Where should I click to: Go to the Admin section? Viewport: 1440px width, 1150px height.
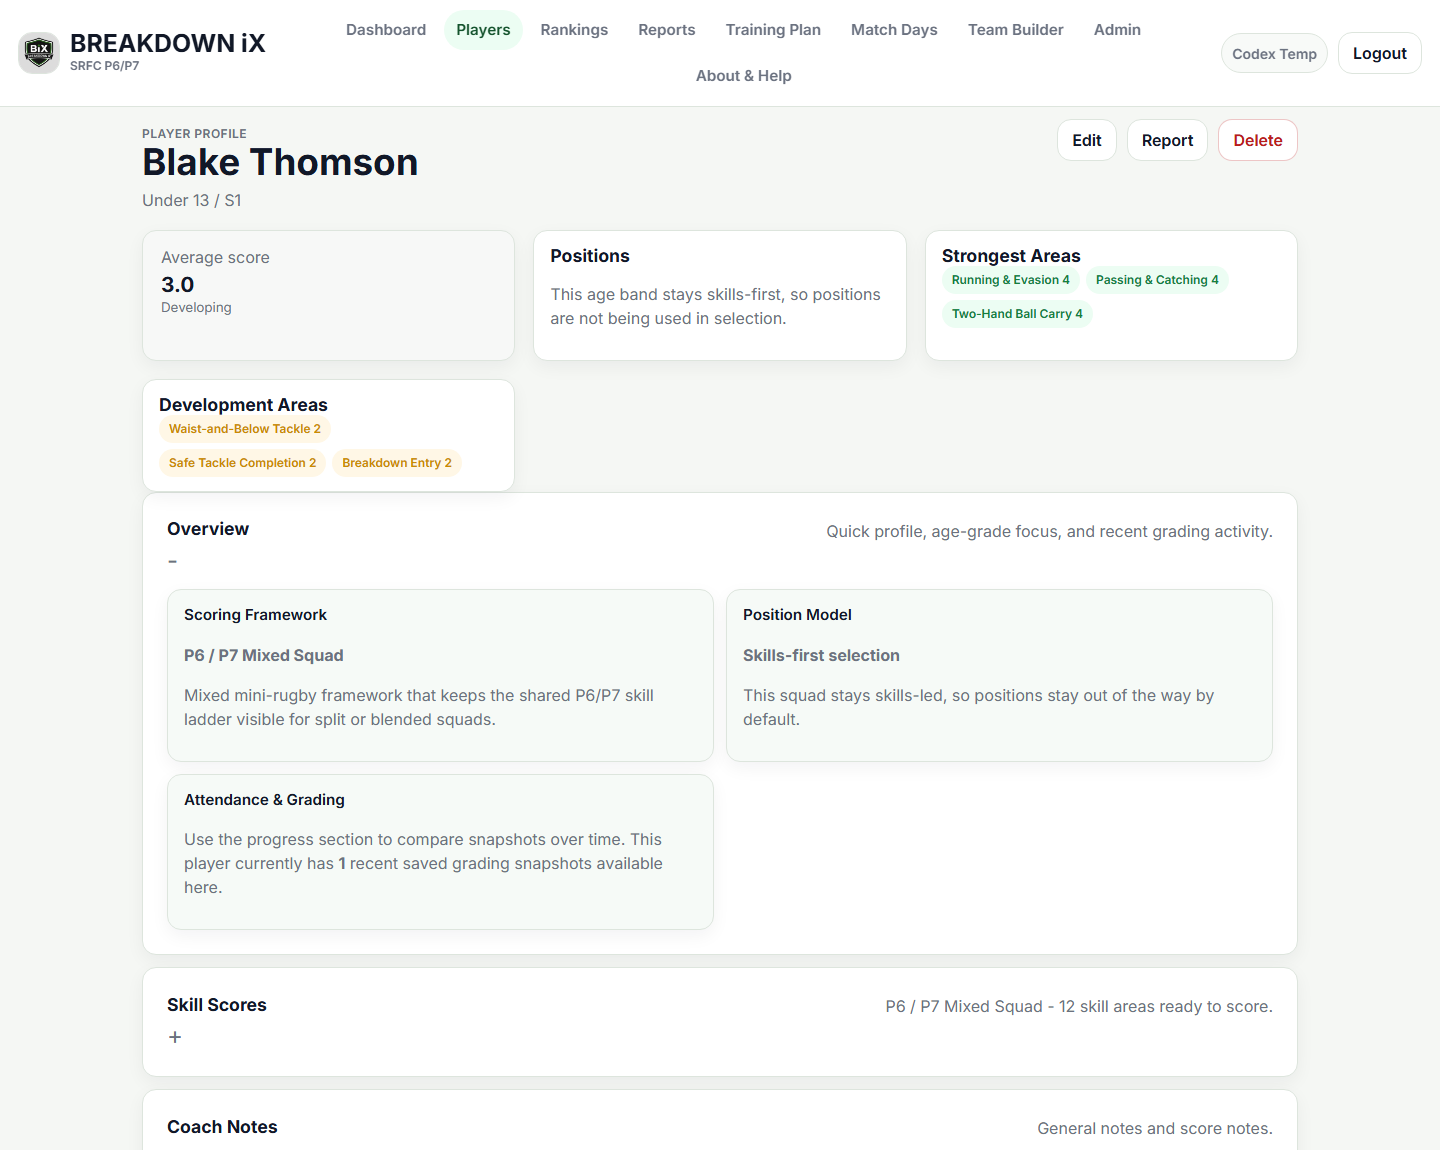point(1117,30)
